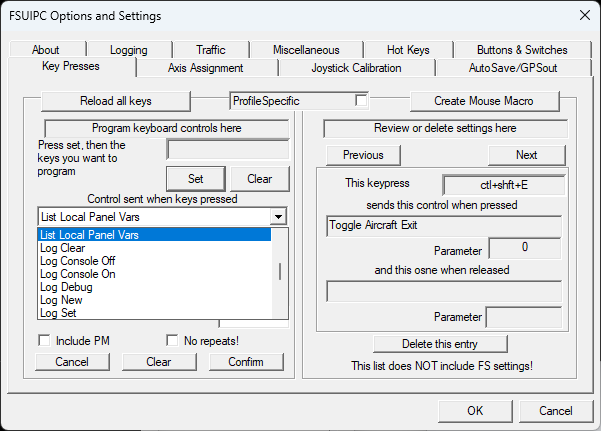Image resolution: width=601 pixels, height=431 pixels.
Task: Click Cancel at dialog bottom right
Action: (556, 411)
